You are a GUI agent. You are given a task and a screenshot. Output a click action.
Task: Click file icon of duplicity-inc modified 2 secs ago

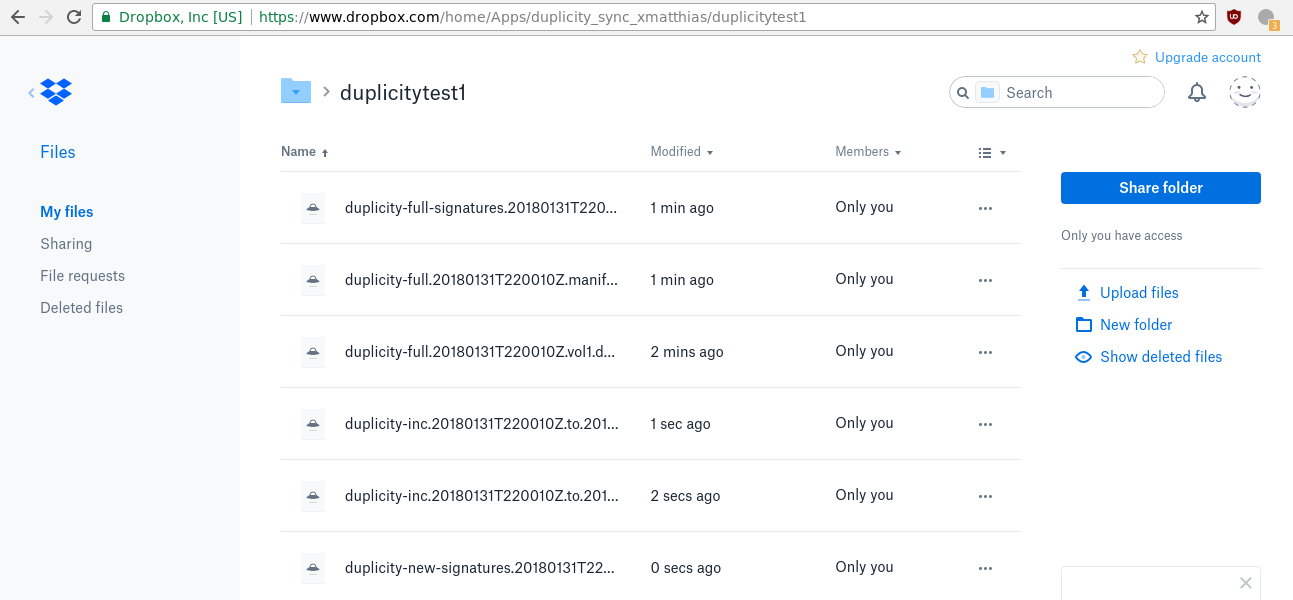point(313,496)
